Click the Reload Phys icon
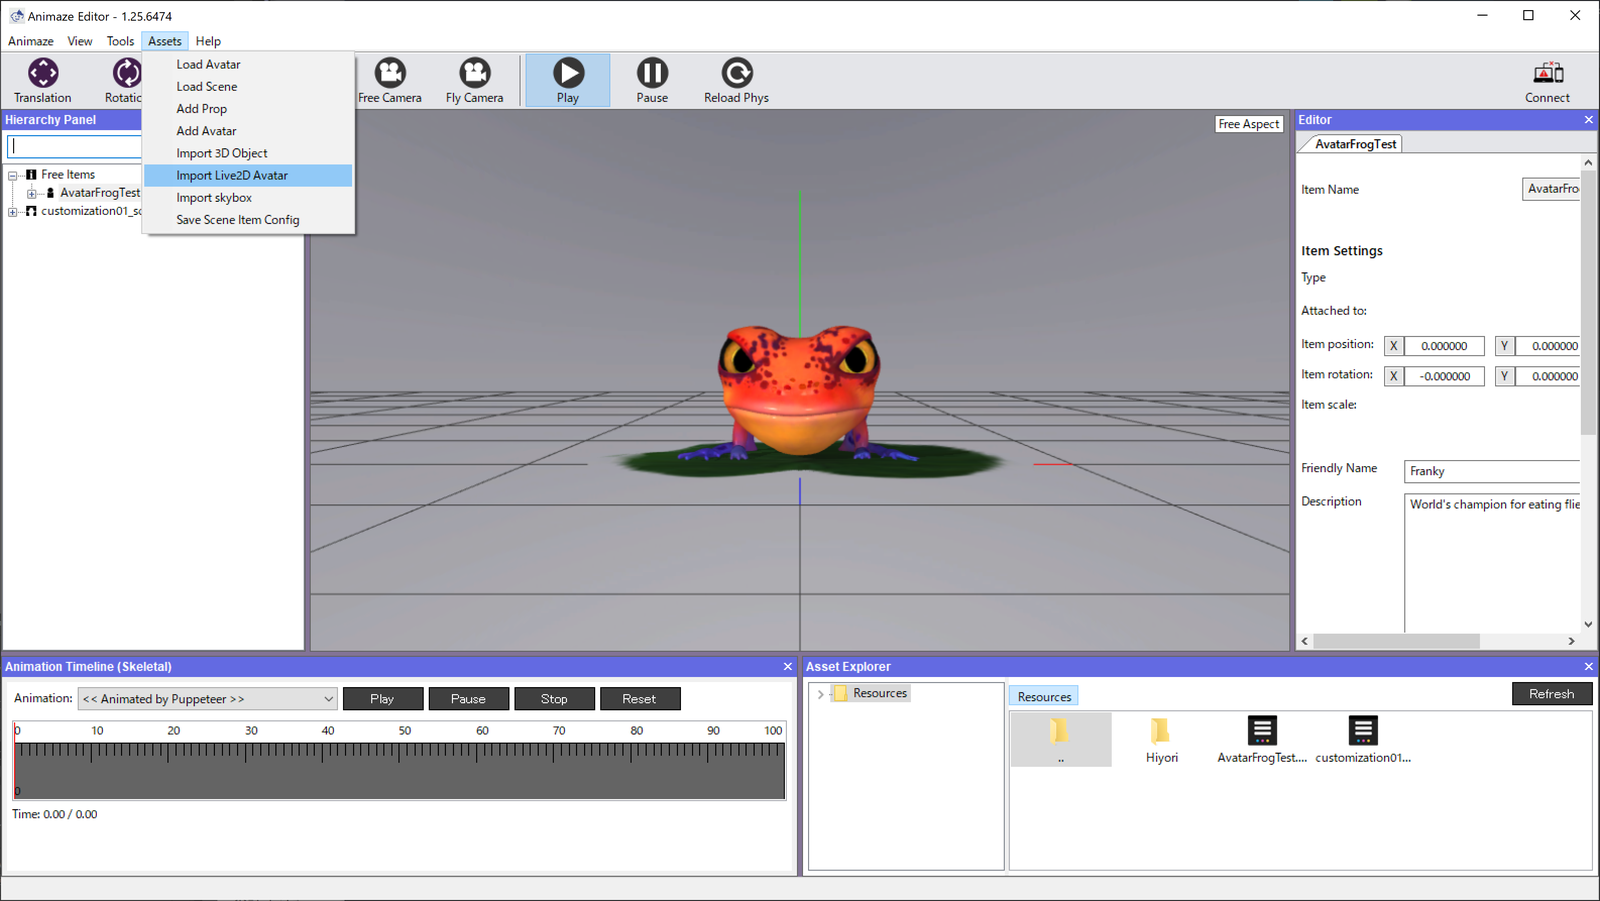 pyautogui.click(x=736, y=74)
